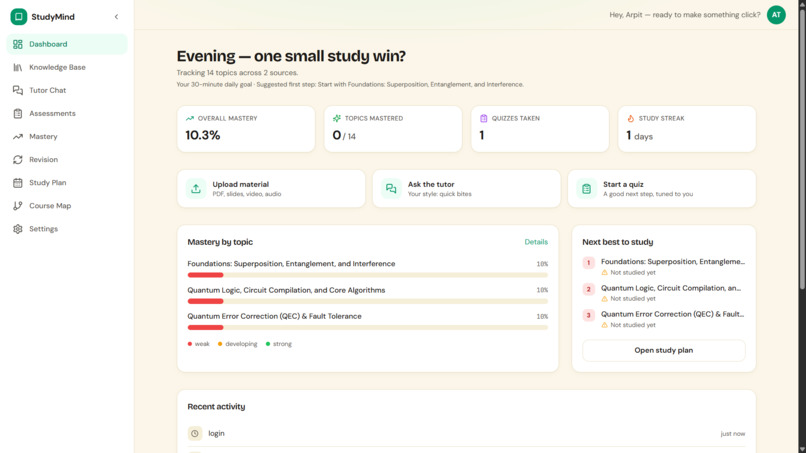Click the Mastery trend-line icon in sidebar

coord(18,137)
